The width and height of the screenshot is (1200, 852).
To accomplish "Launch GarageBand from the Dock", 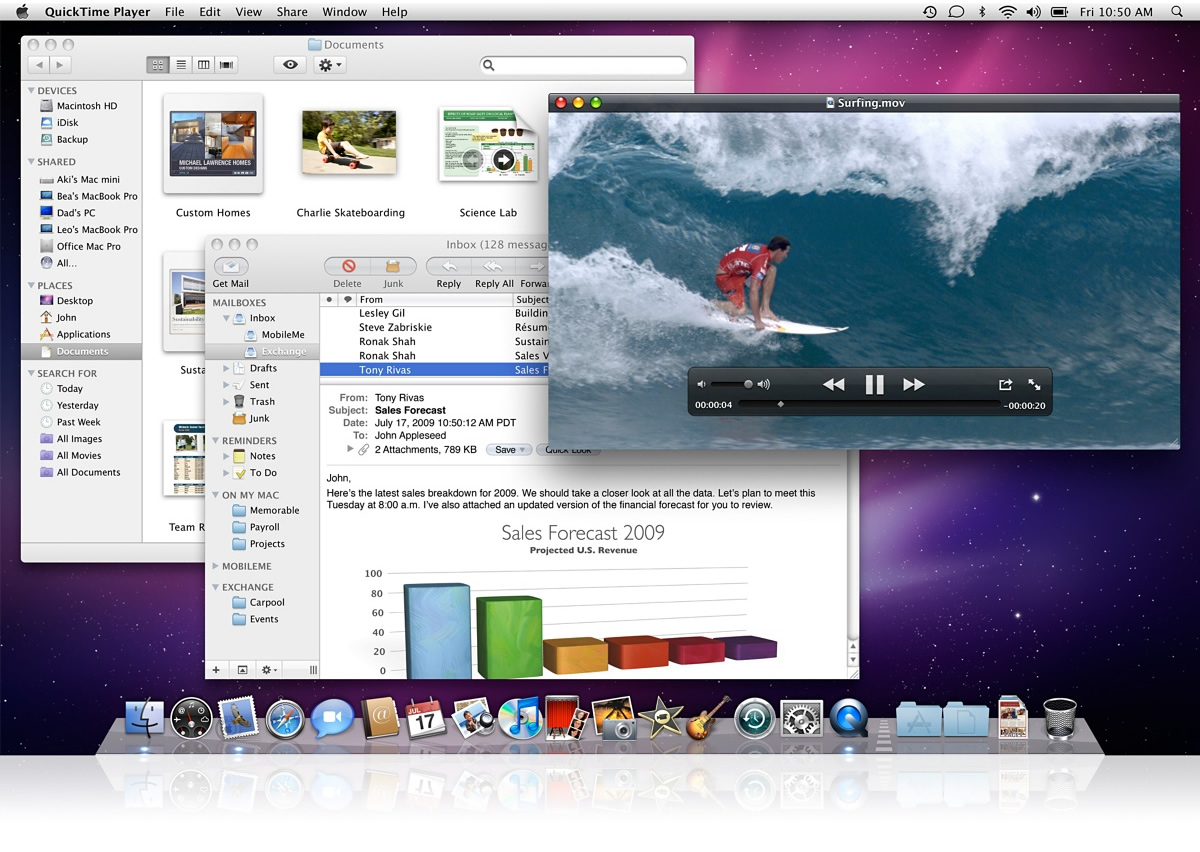I will pos(708,718).
